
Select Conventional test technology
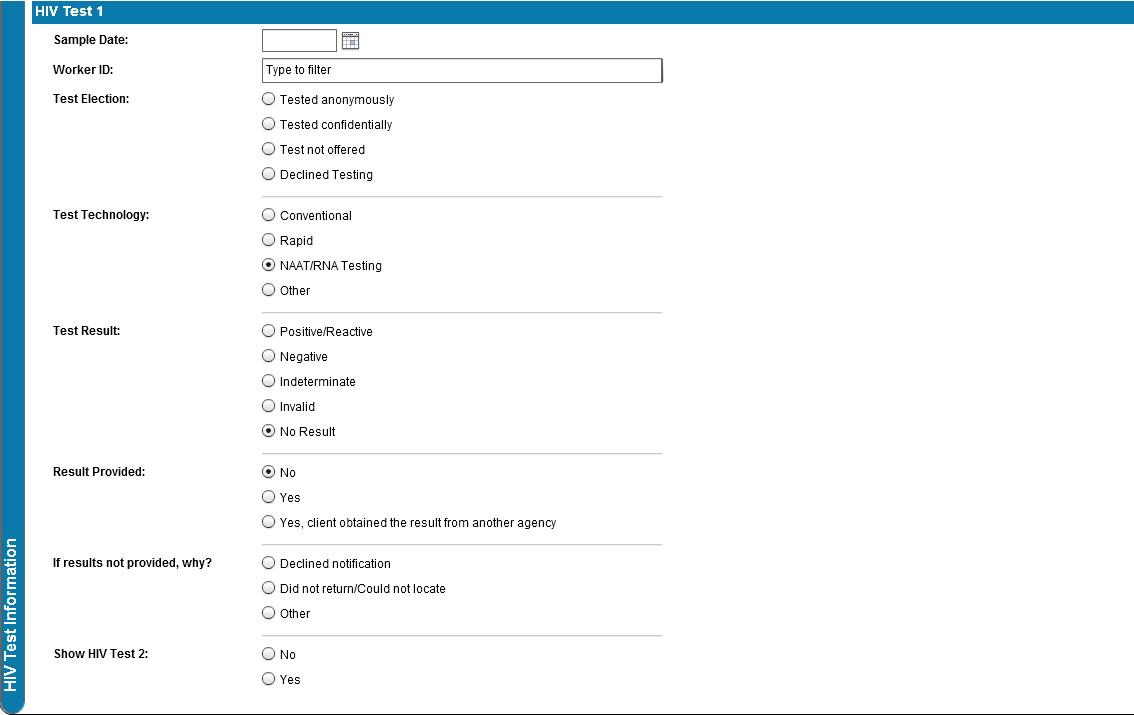[x=268, y=215]
